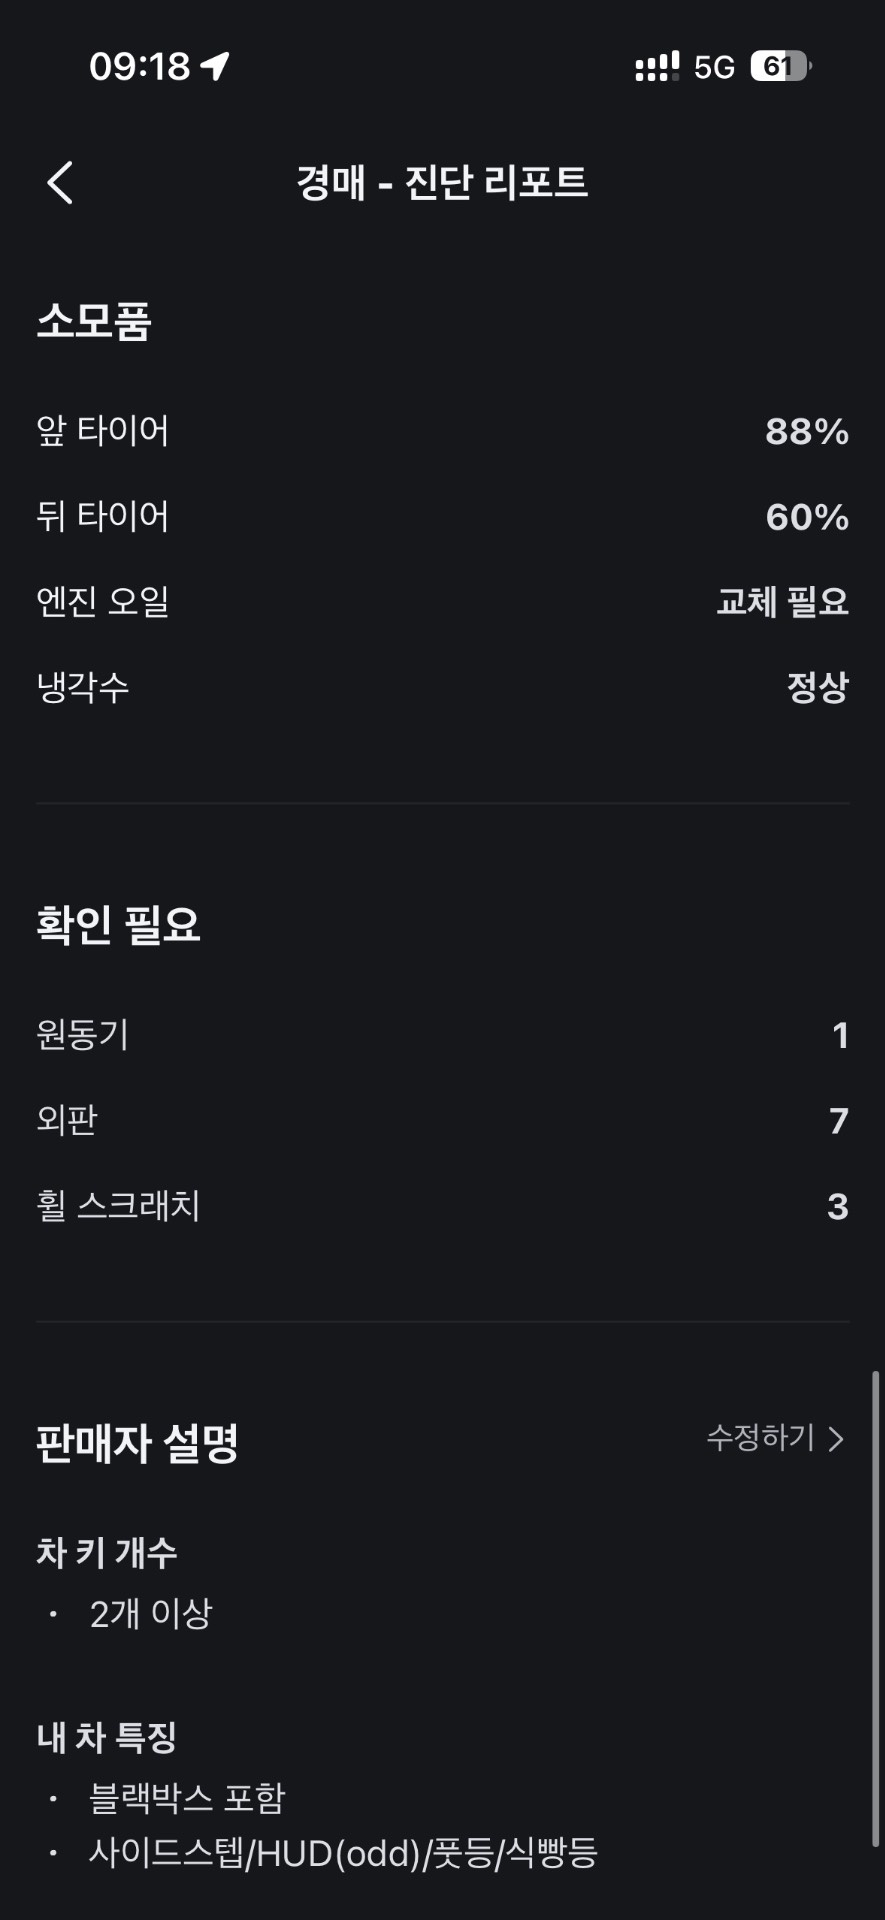Tap the 5G network indicator

click(714, 67)
